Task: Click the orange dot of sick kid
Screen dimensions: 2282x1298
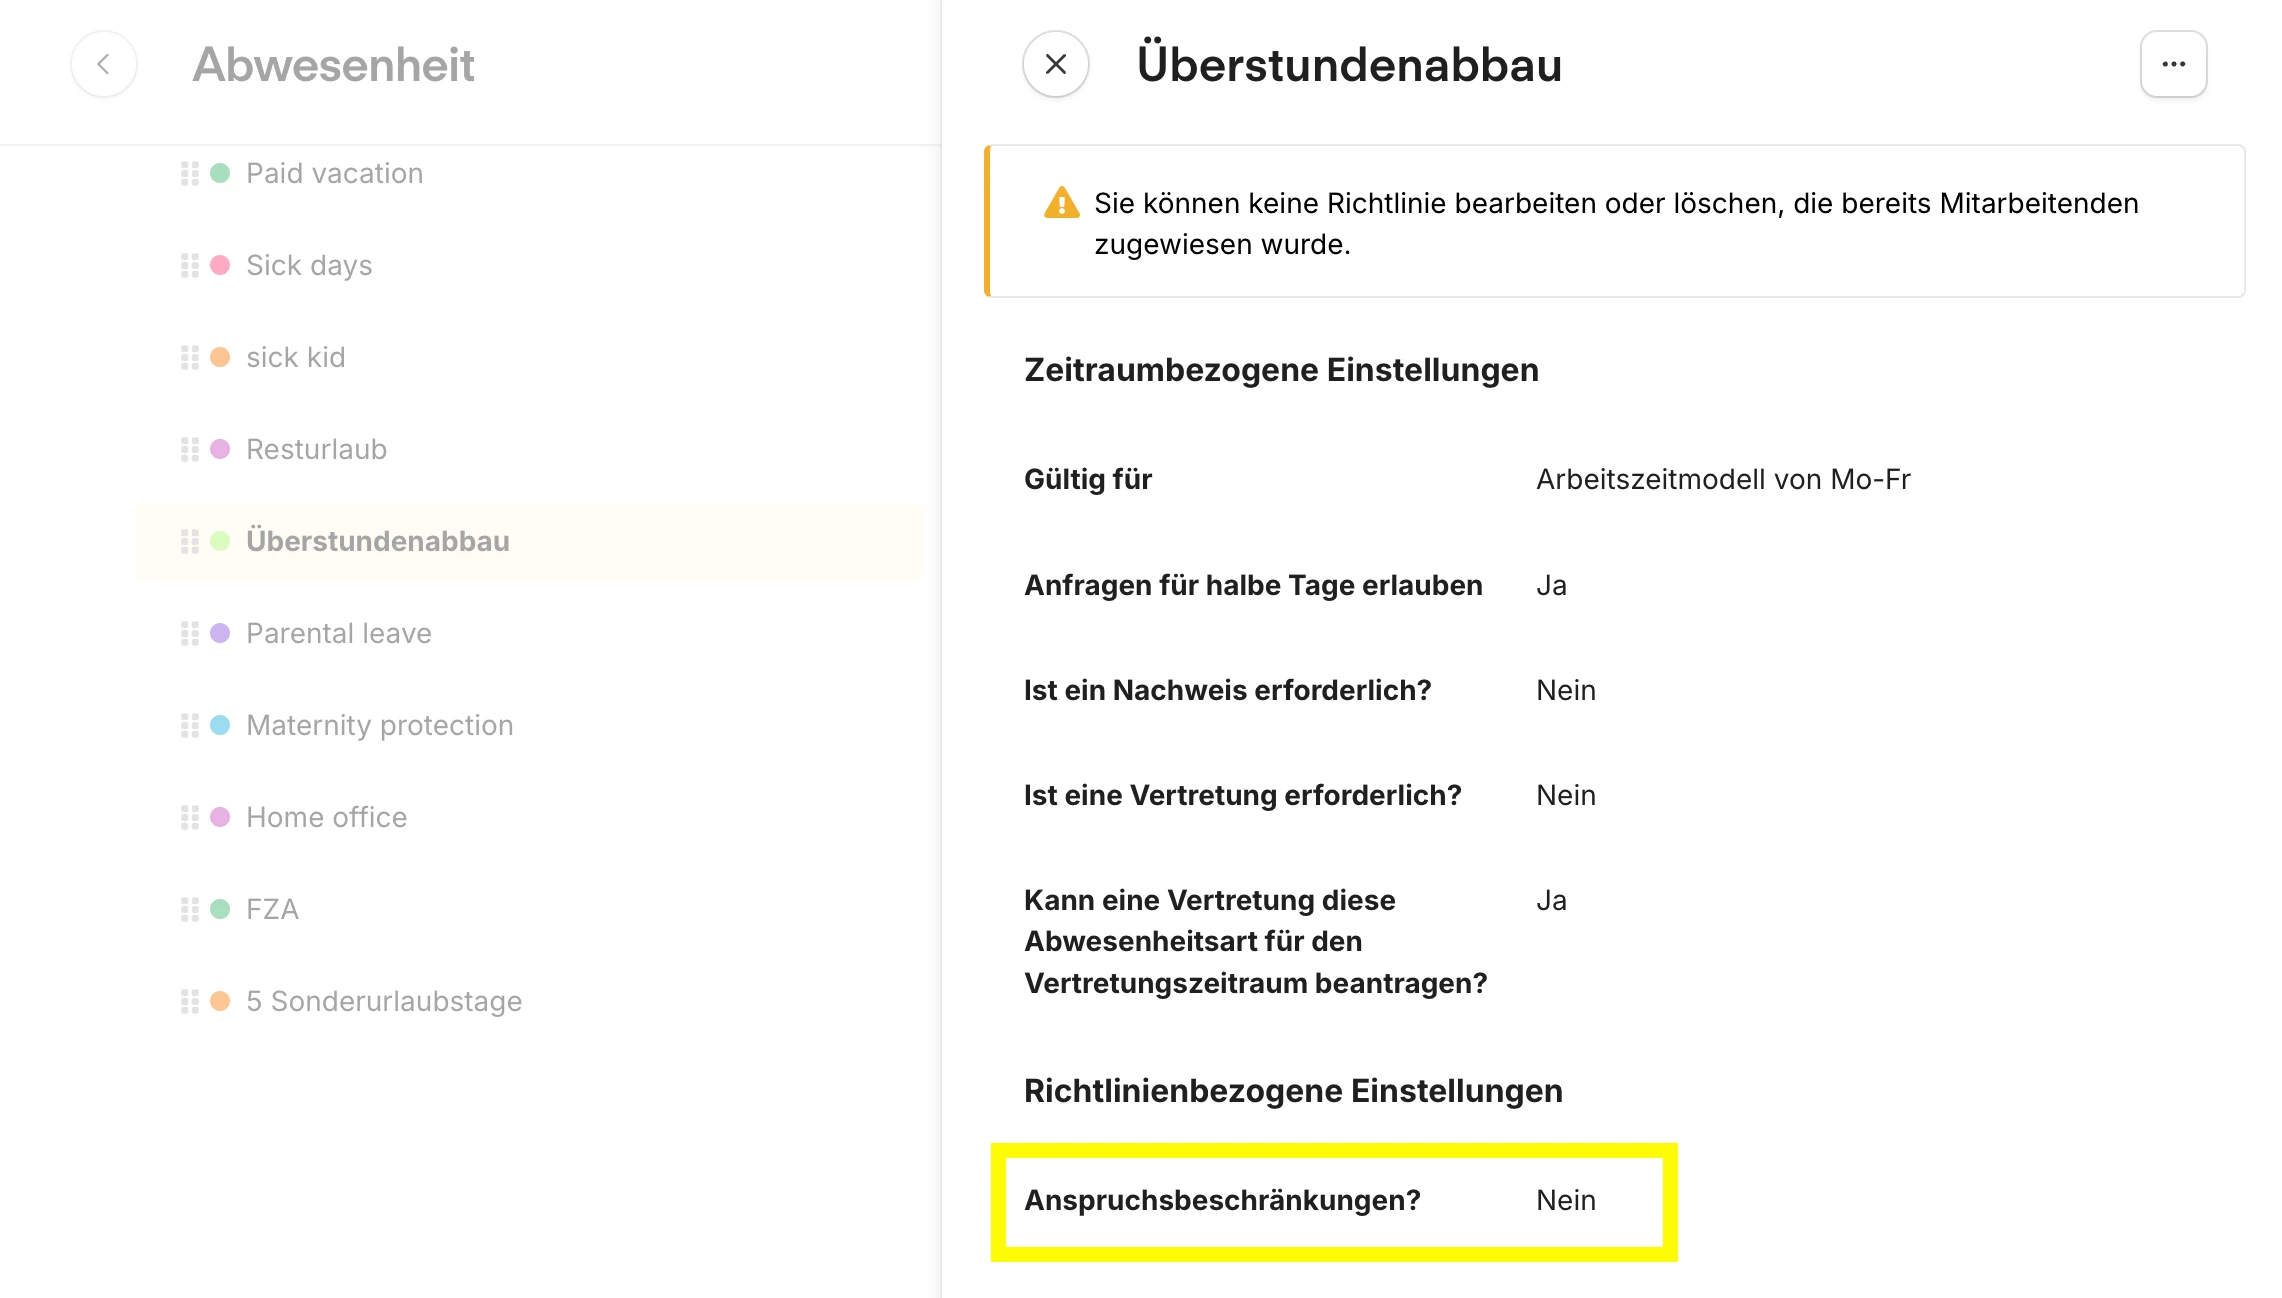Action: 220,357
